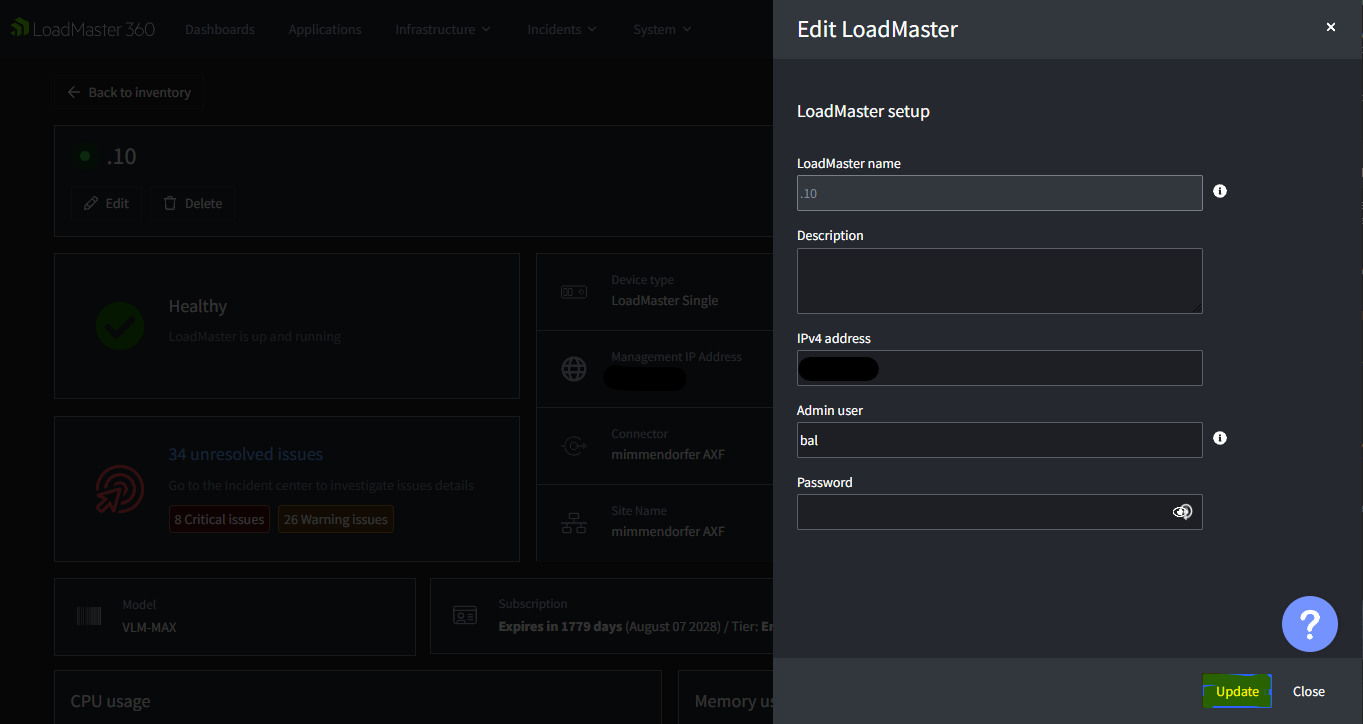Click the Site Name network icon

(x=574, y=523)
